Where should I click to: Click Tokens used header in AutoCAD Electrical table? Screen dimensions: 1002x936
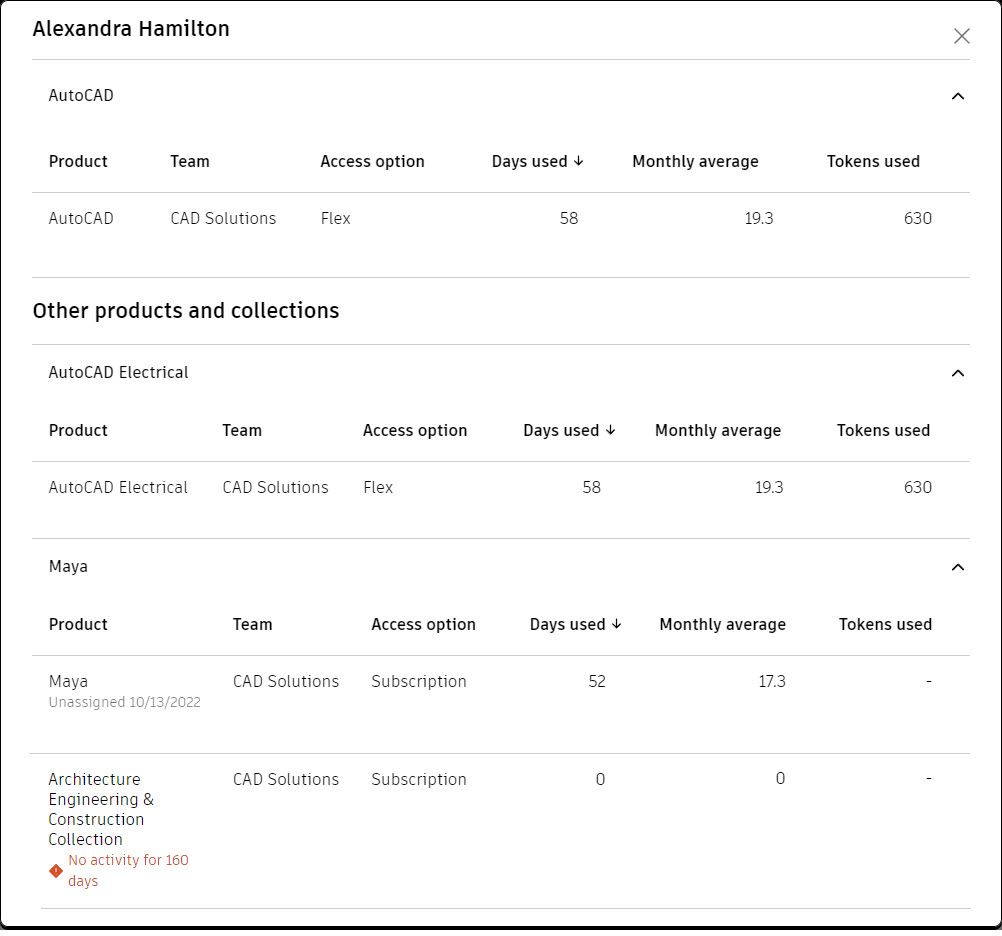pos(883,431)
